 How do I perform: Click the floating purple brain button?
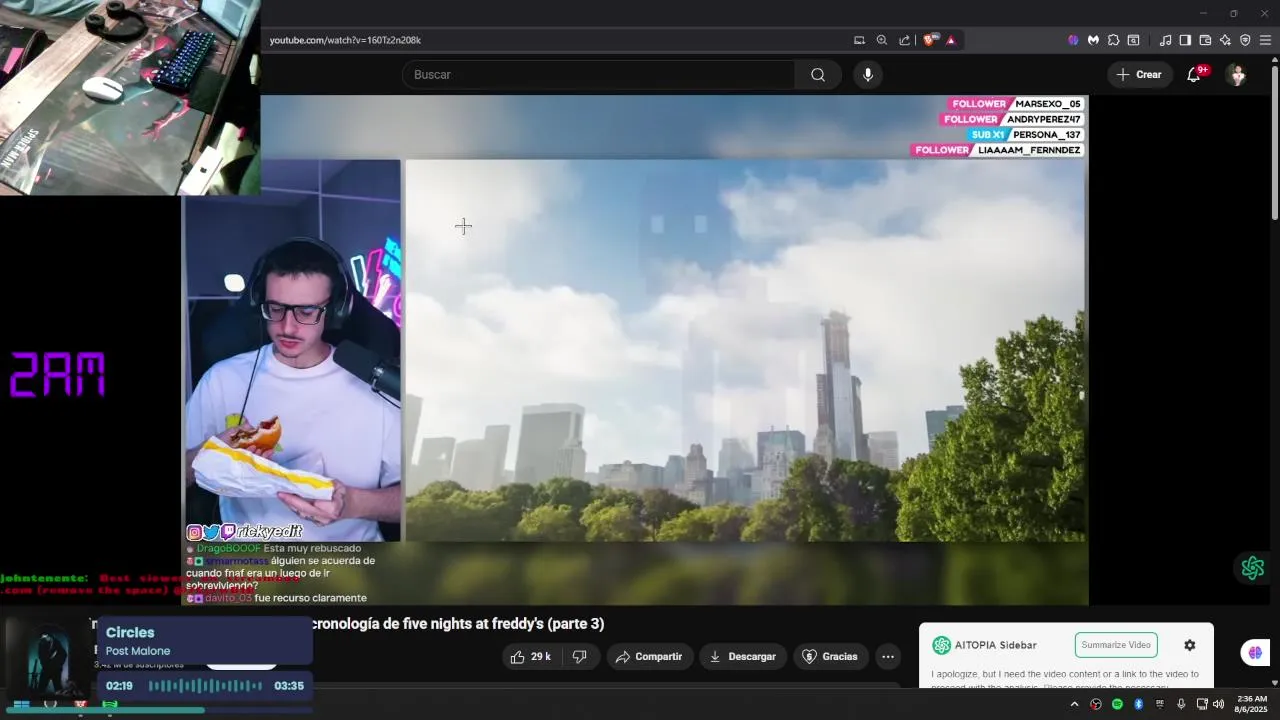pyautogui.click(x=1255, y=653)
